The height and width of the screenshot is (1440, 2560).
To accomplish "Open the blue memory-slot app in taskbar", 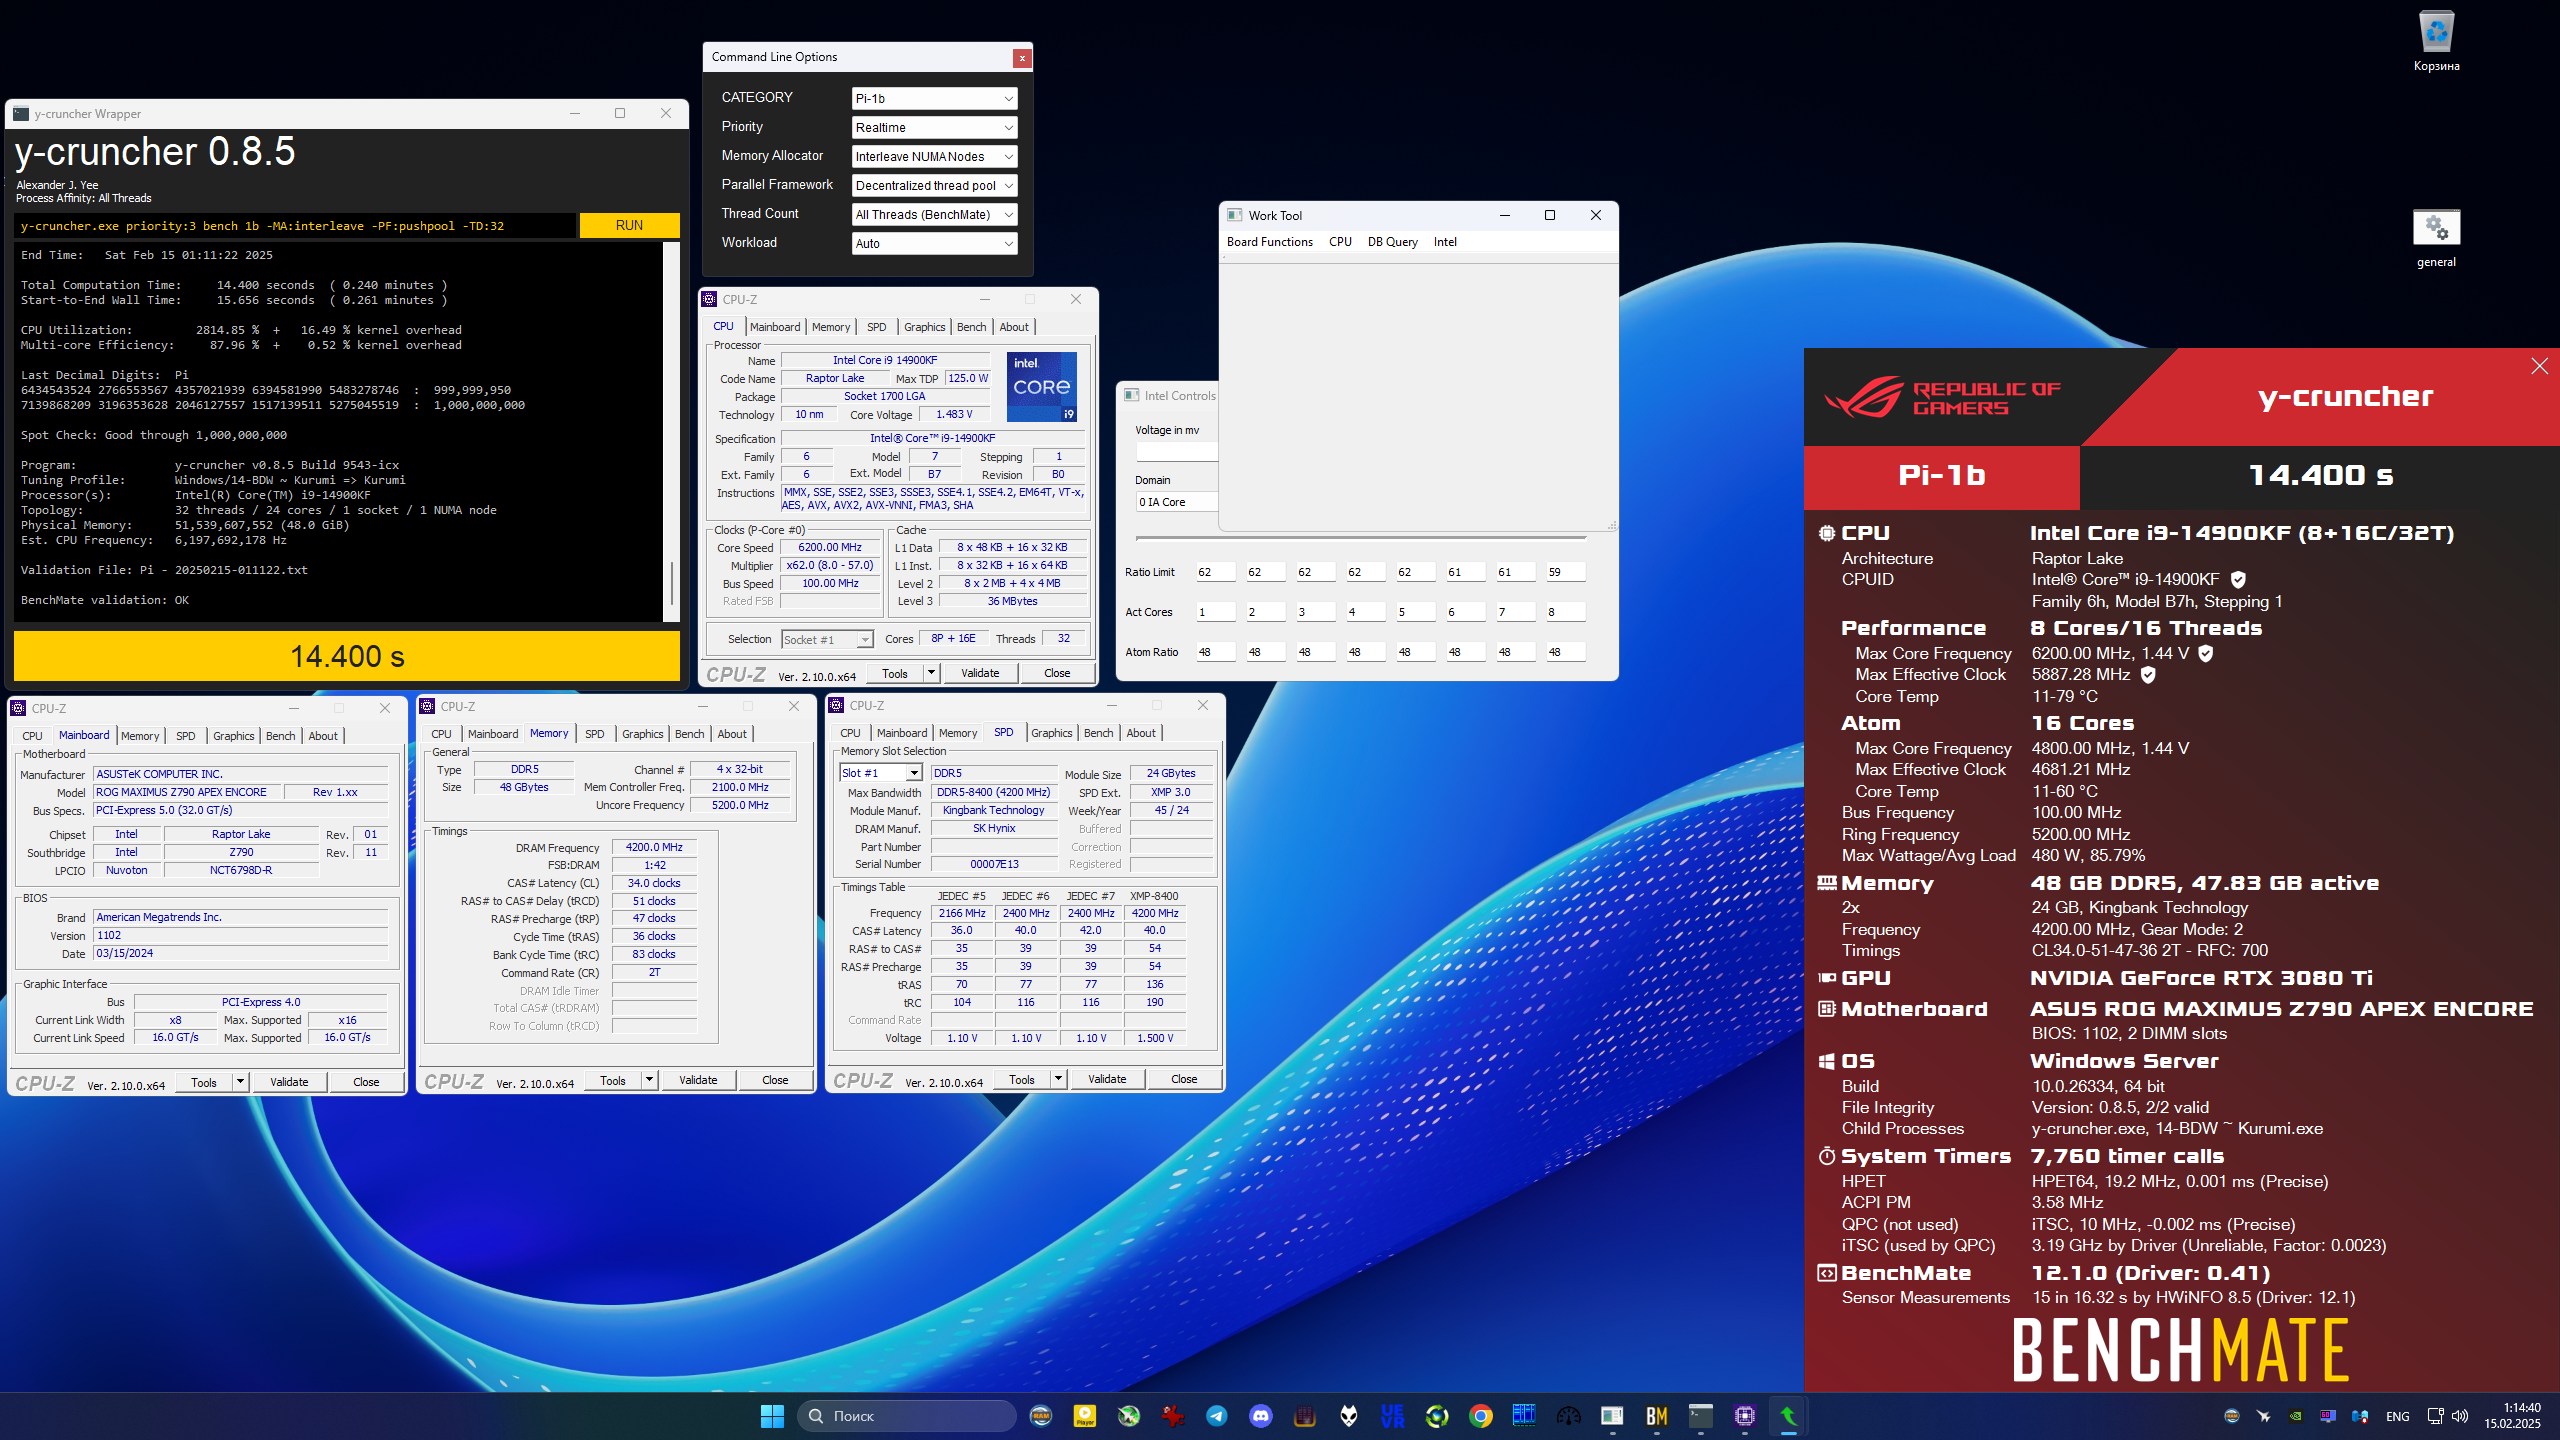I will [1525, 1416].
